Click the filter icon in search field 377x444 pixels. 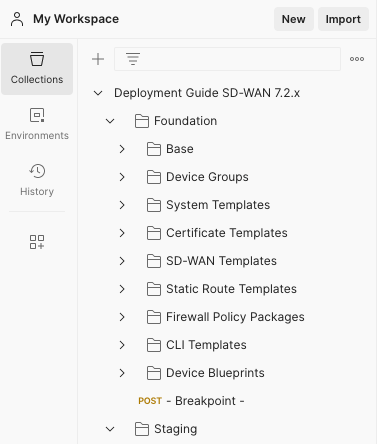[133, 59]
